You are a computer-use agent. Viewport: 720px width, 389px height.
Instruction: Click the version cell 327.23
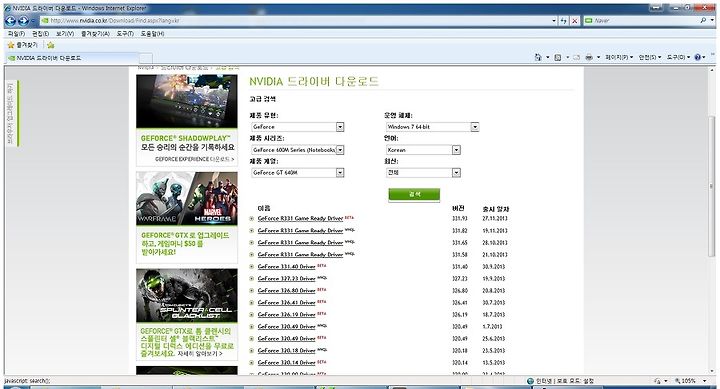(460, 278)
